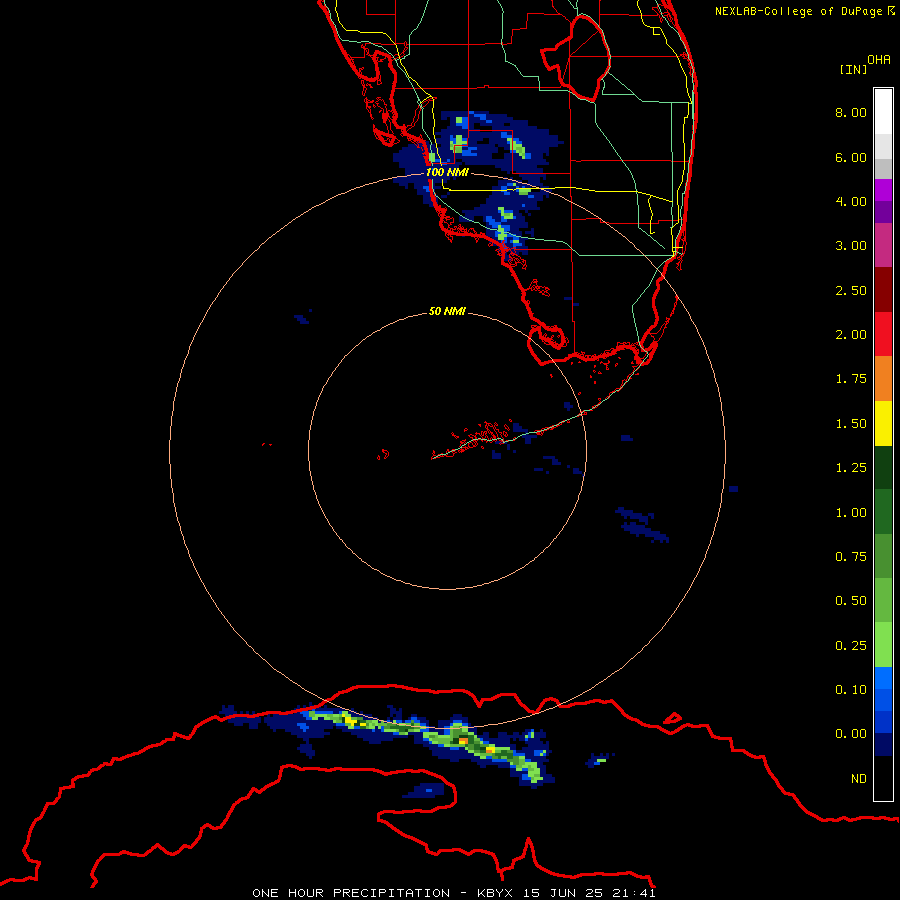Click the 1.00 scale value
The width and height of the screenshot is (900, 900).
click(x=851, y=513)
